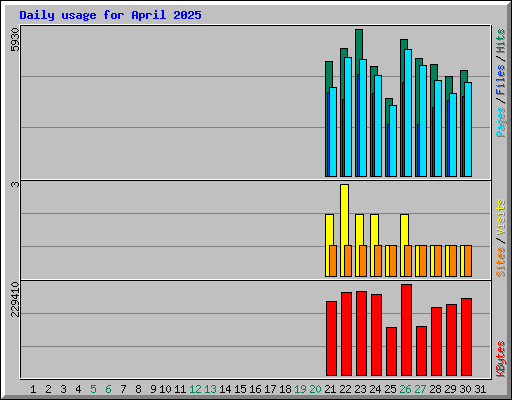Viewport: 512px width, 400px height.
Task: Click day label 30 on x-axis
Action: [x=465, y=389]
